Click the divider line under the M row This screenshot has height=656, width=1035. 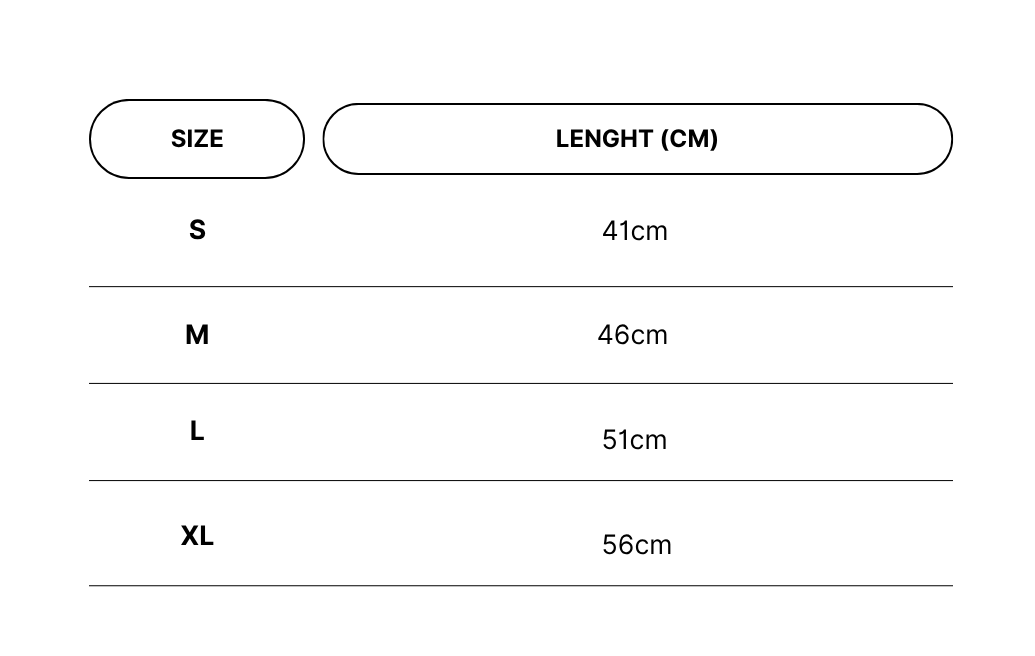[521, 383]
